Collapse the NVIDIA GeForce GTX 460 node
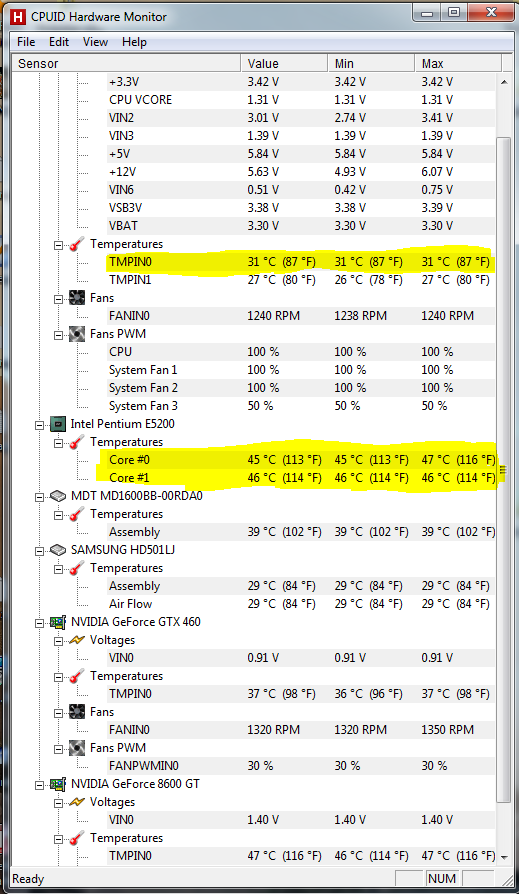 pyautogui.click(x=39, y=623)
